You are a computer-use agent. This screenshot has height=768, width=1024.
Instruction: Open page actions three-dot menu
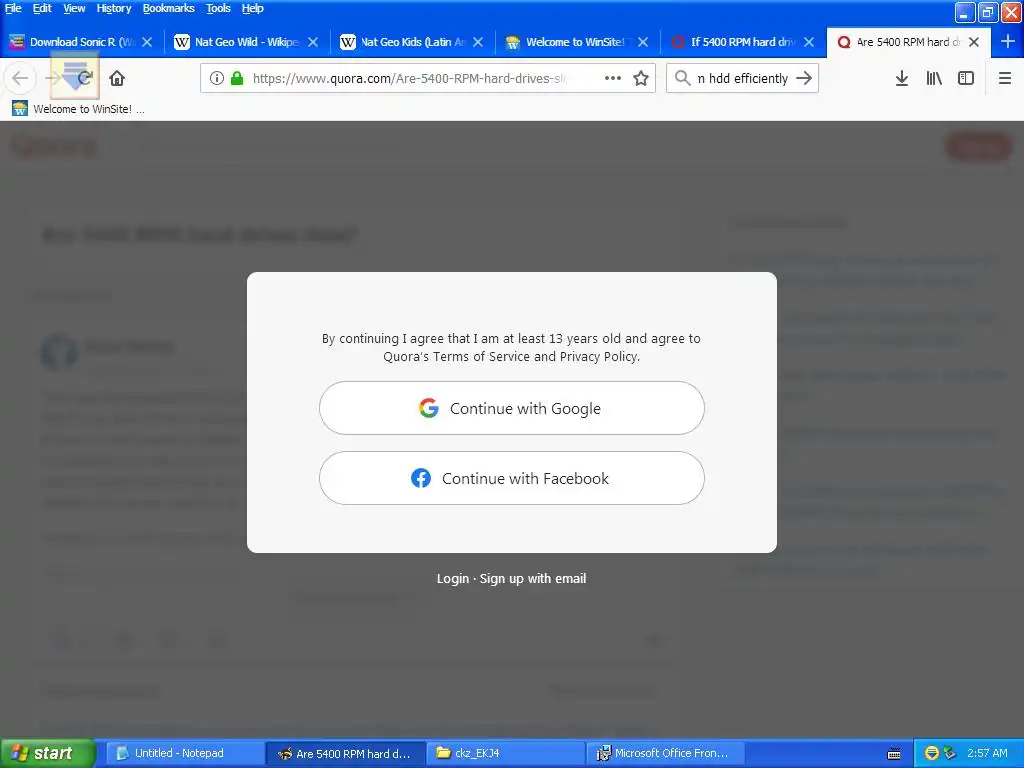tap(613, 78)
